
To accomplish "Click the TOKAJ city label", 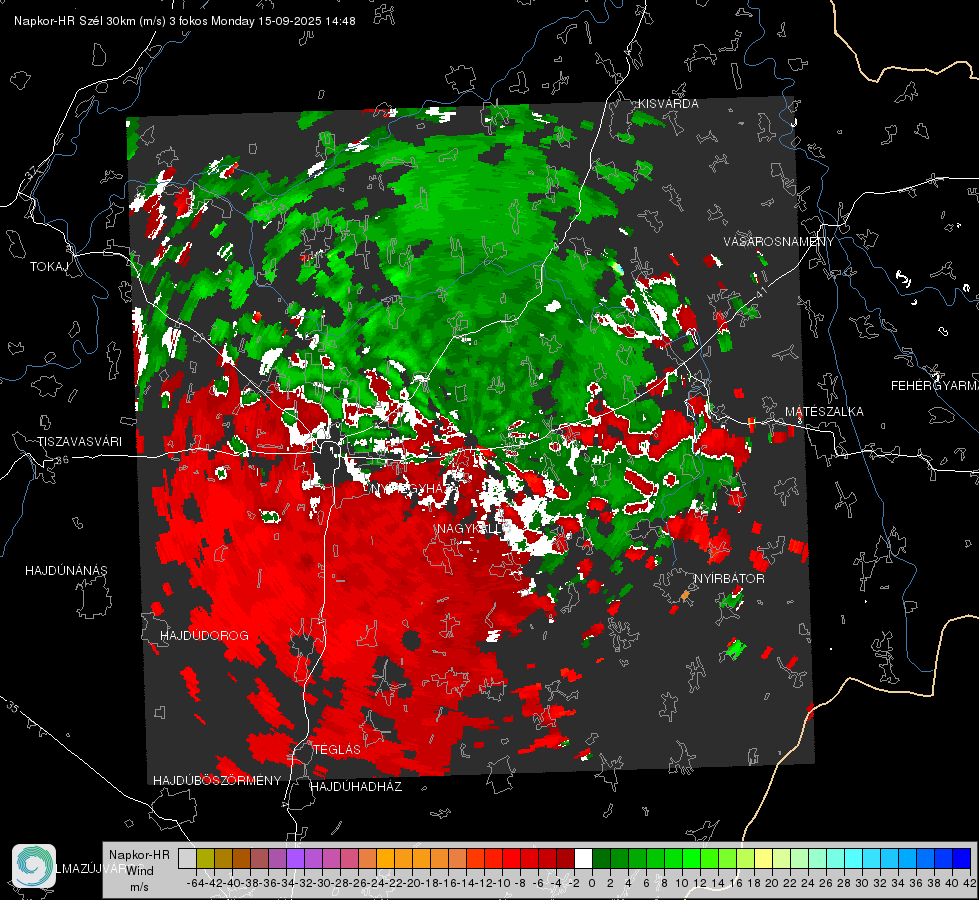I will 49,267.
